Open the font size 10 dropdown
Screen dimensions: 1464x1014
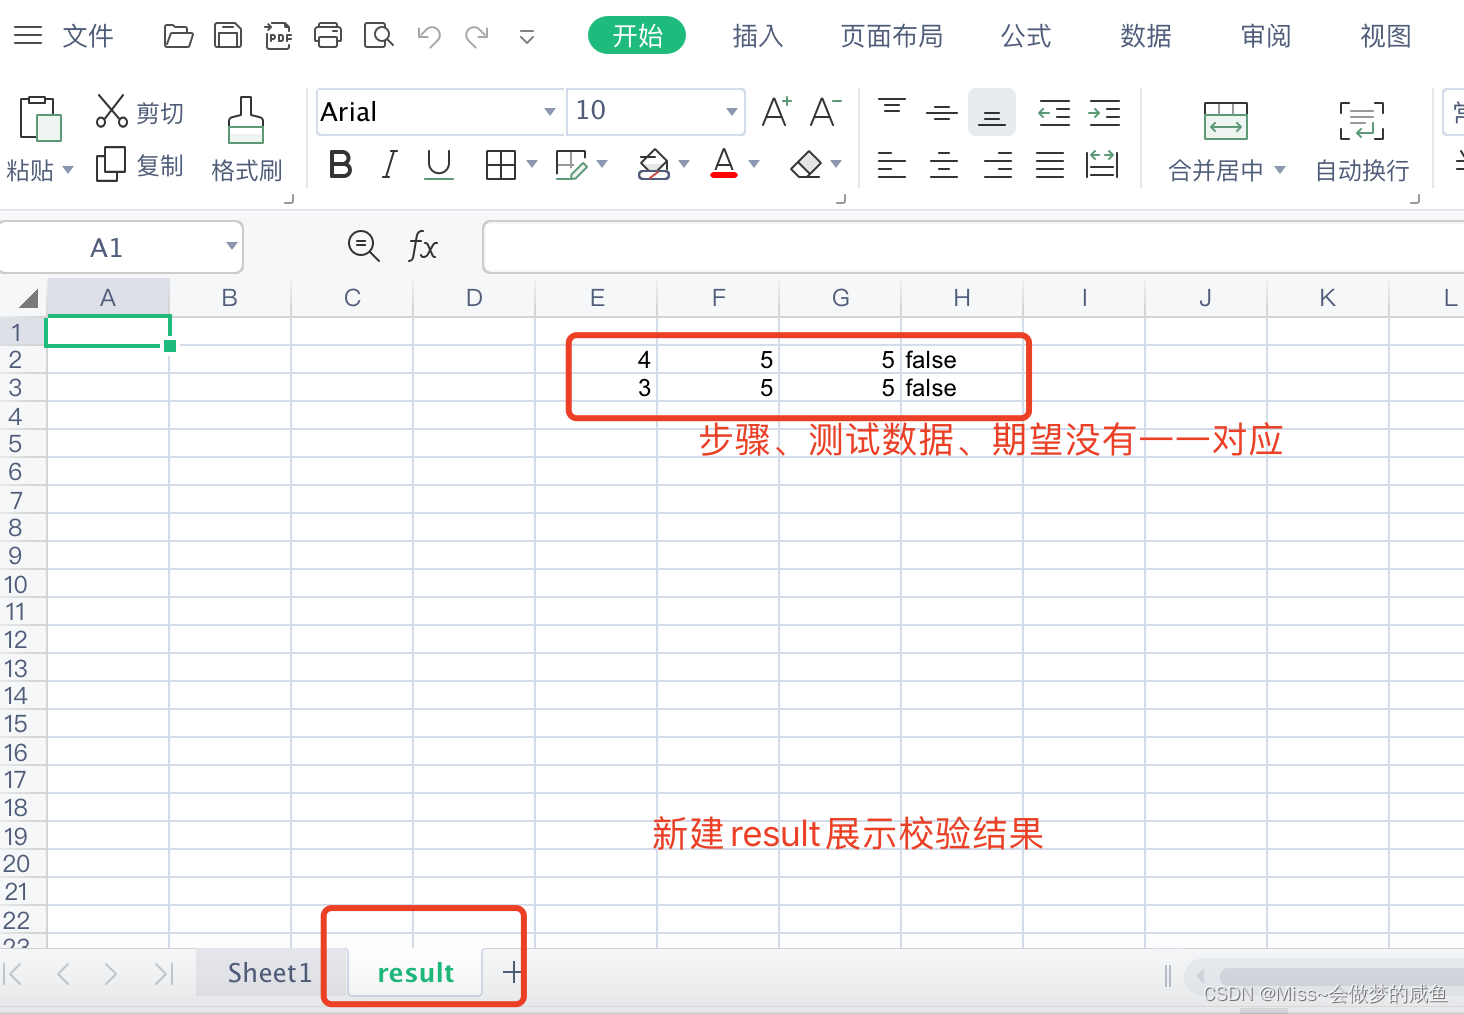click(731, 111)
